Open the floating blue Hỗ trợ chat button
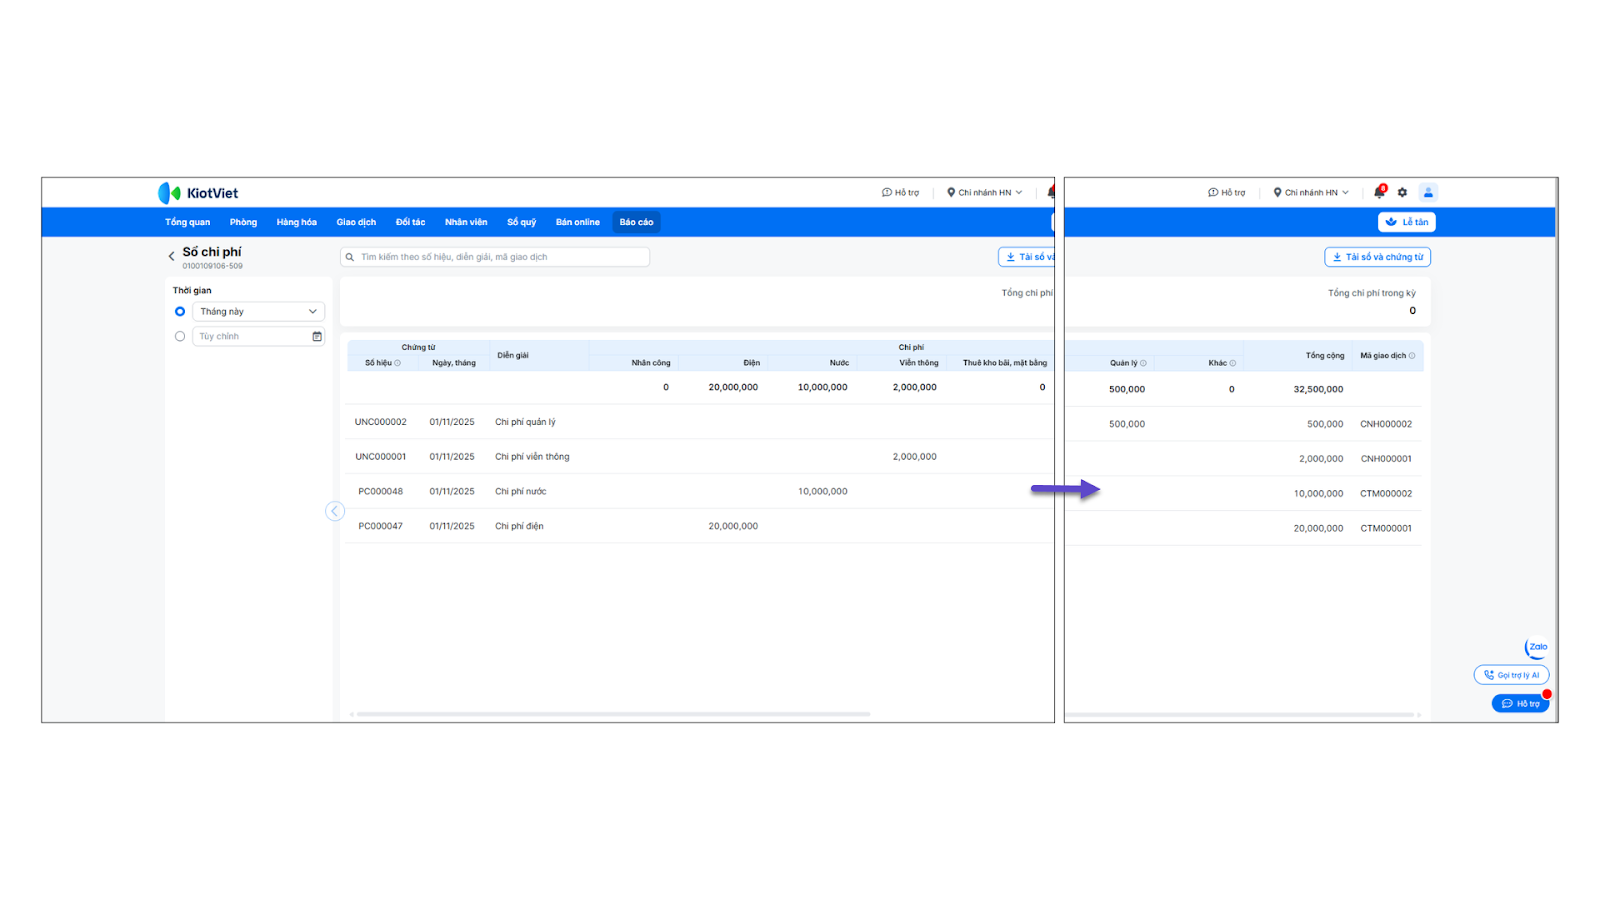The height and width of the screenshot is (900, 1600). click(x=1520, y=704)
